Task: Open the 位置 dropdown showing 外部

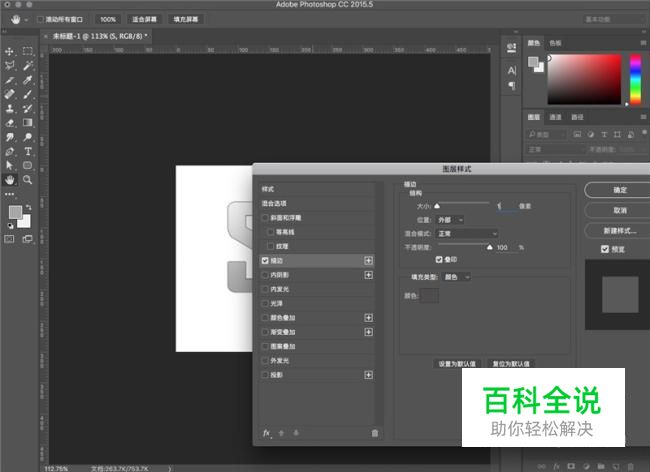Action: point(450,220)
